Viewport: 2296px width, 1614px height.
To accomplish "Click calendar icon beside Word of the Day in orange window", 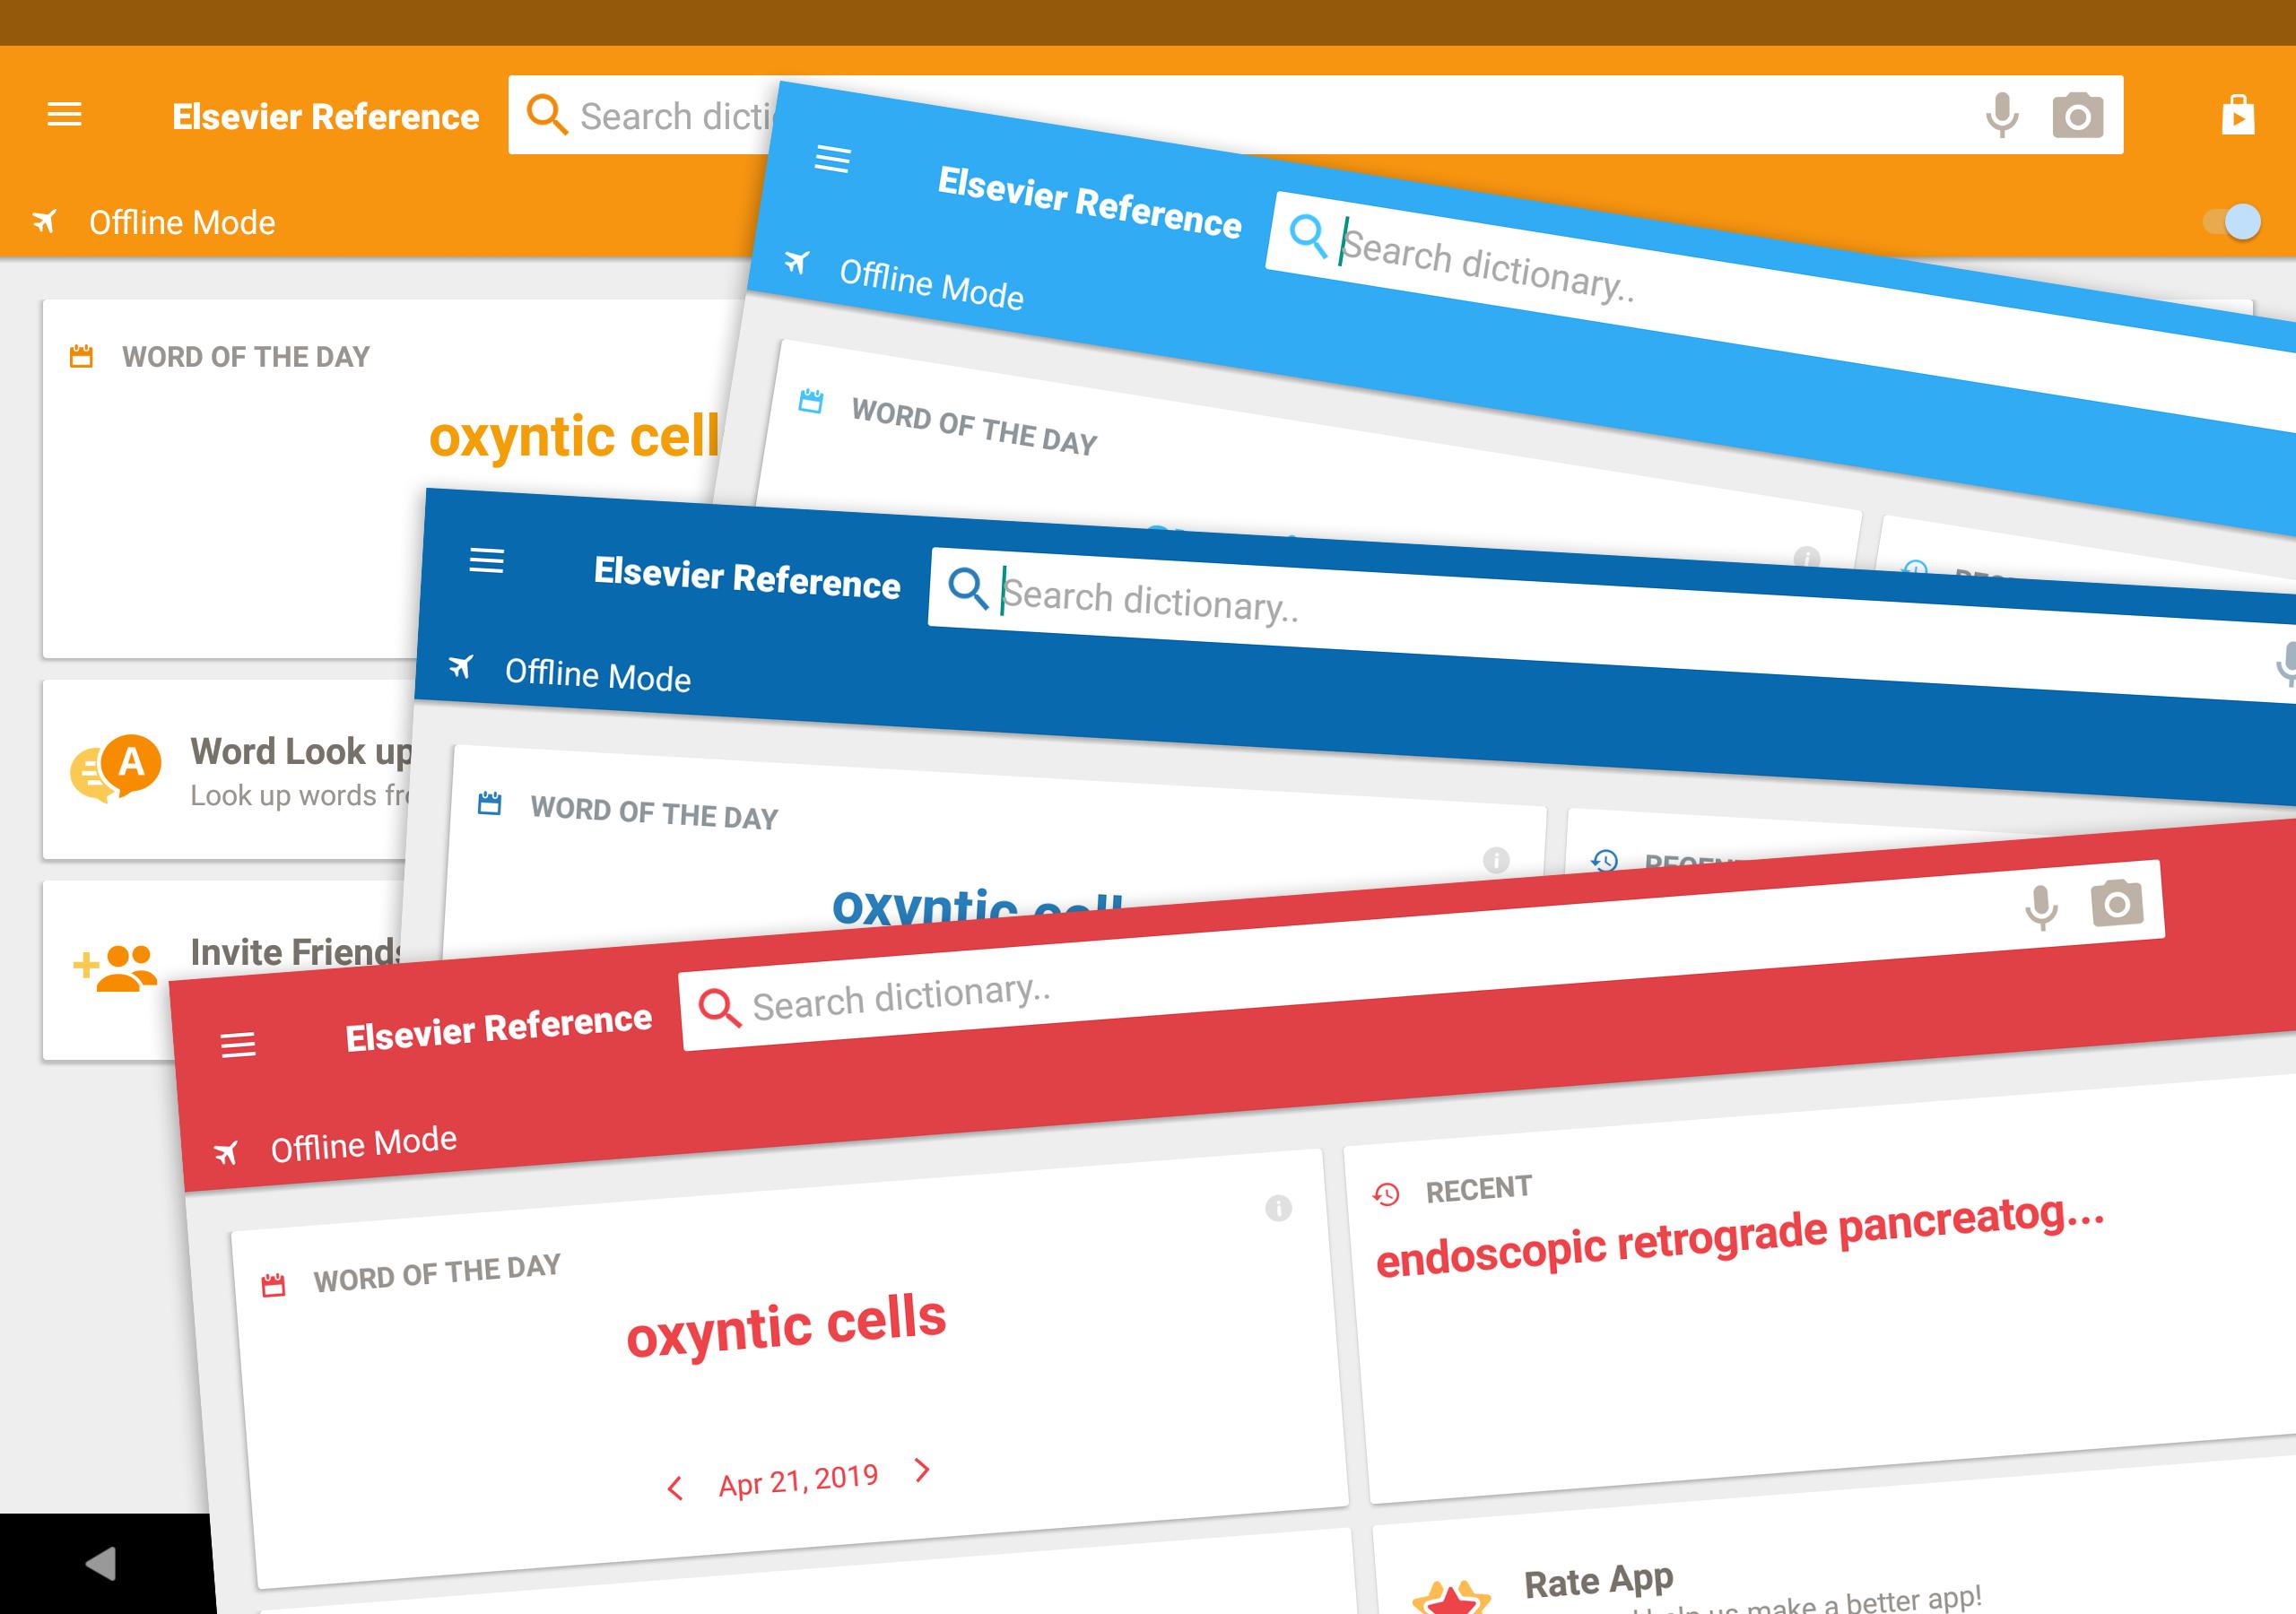I will tap(81, 356).
